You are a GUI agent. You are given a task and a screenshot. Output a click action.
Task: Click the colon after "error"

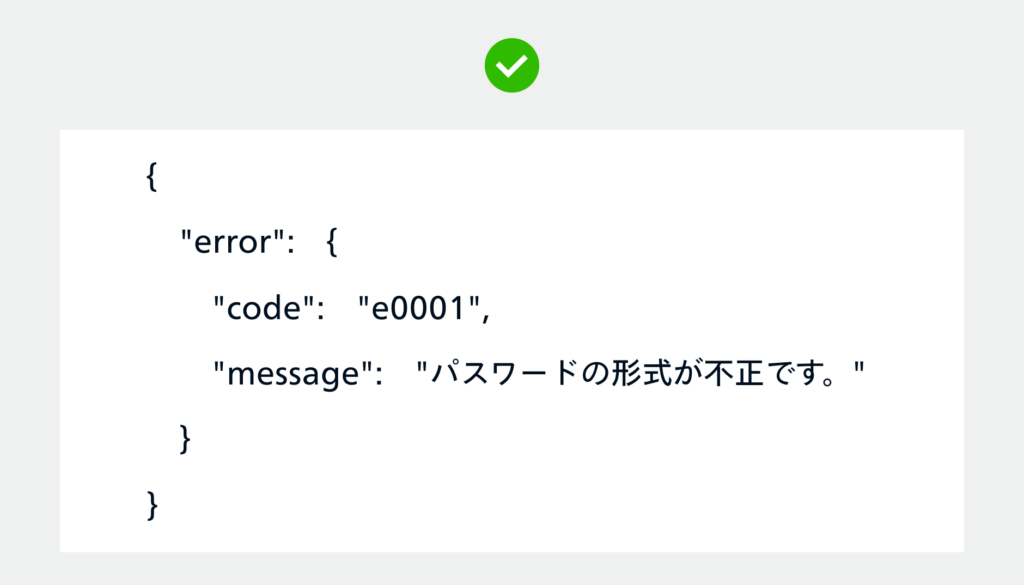tap(290, 243)
